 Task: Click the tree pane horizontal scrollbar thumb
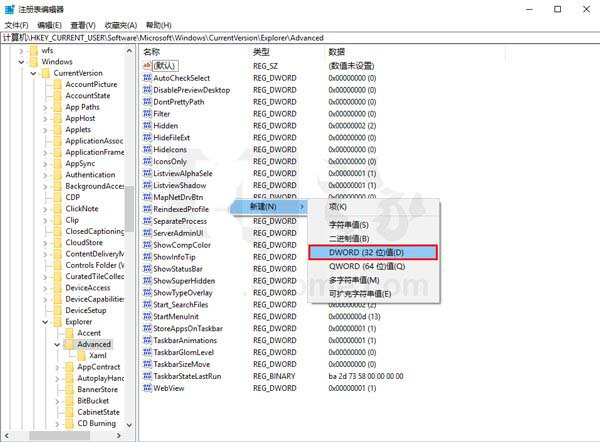coord(59,435)
